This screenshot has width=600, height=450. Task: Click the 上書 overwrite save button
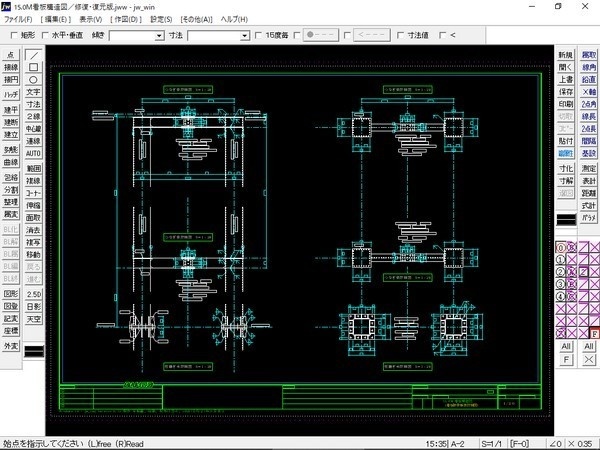[566, 80]
